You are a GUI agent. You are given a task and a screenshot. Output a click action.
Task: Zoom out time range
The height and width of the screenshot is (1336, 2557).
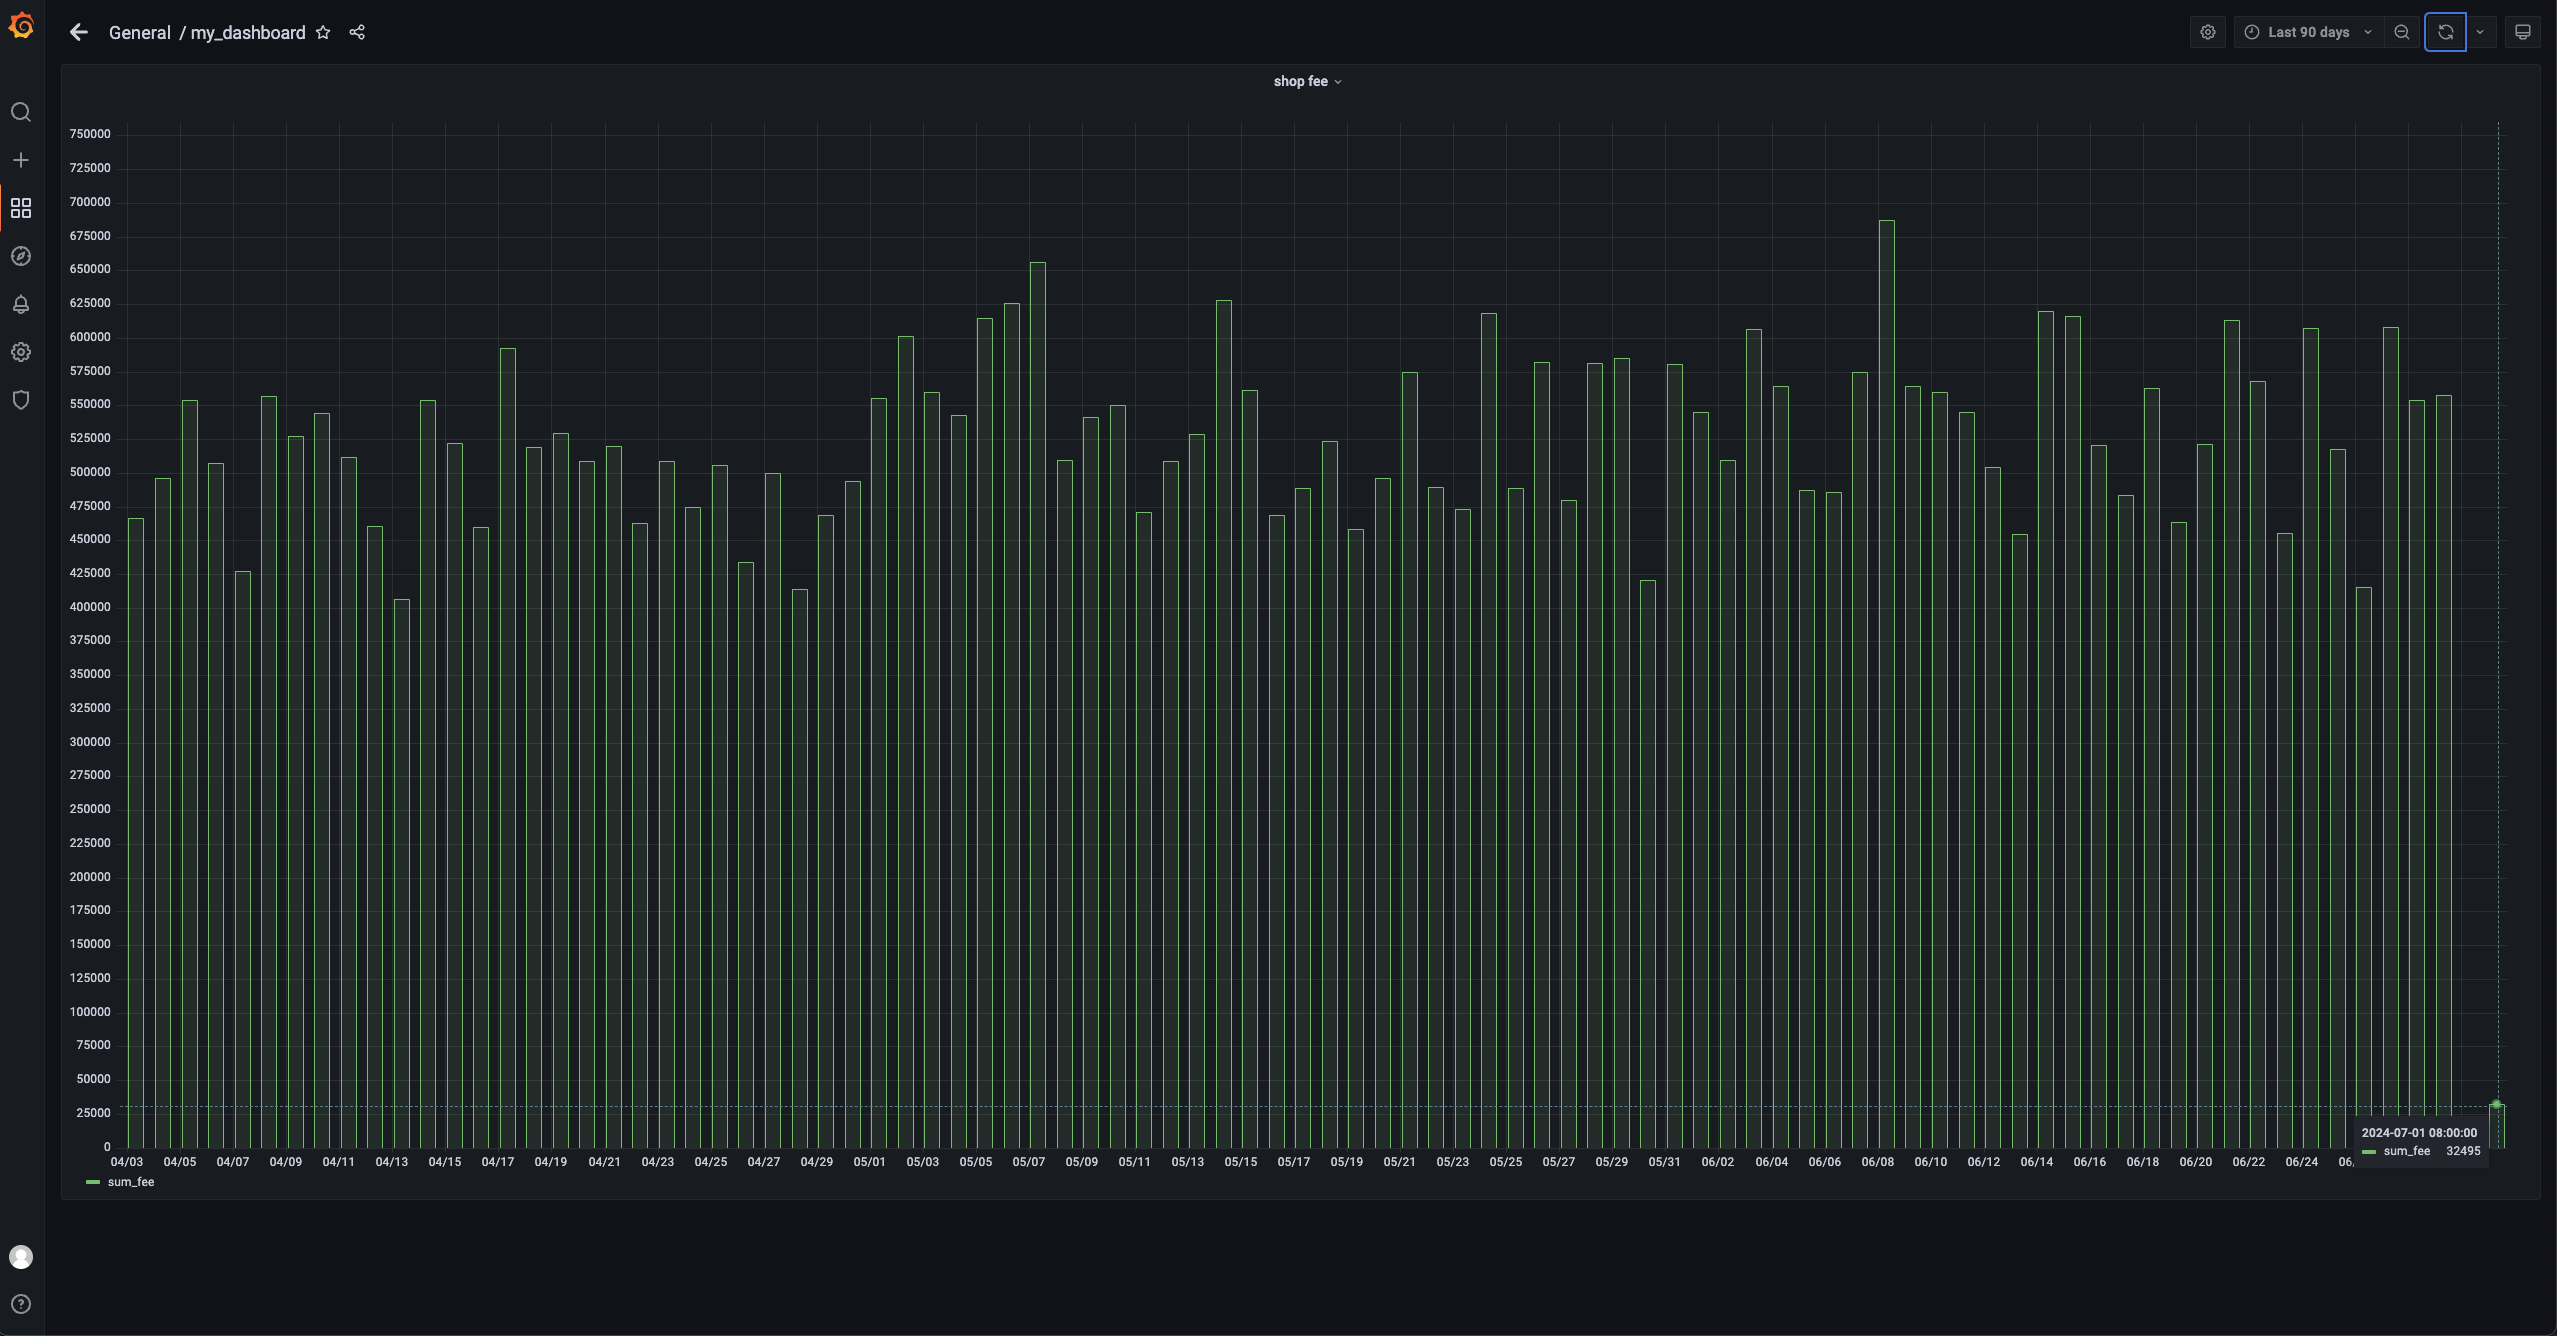pos(2402,33)
